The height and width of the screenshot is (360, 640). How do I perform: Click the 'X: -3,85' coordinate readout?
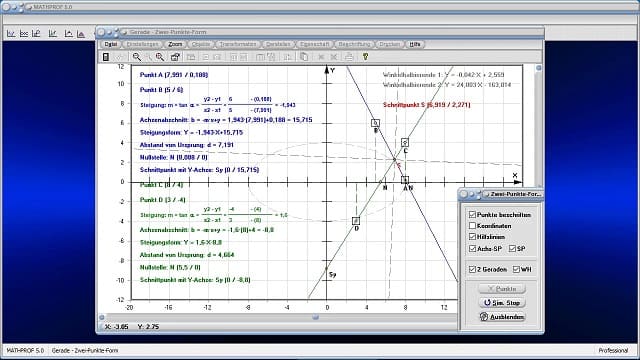pos(116,327)
